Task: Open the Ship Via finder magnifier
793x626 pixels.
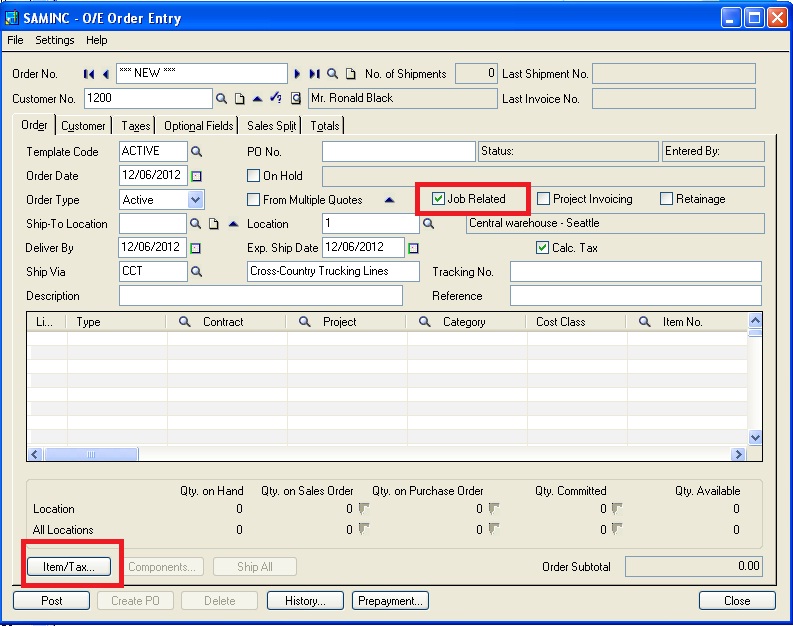Action: coord(197,272)
